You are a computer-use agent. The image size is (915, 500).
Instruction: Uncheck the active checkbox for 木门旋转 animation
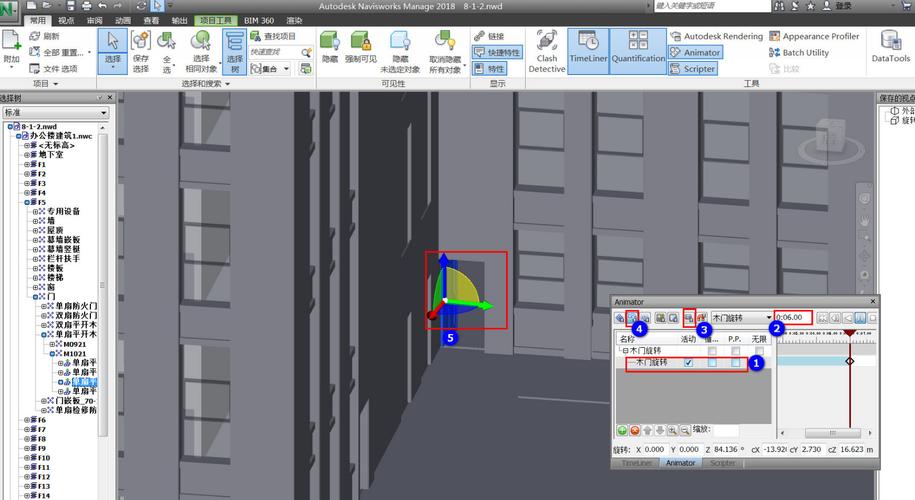pos(688,363)
